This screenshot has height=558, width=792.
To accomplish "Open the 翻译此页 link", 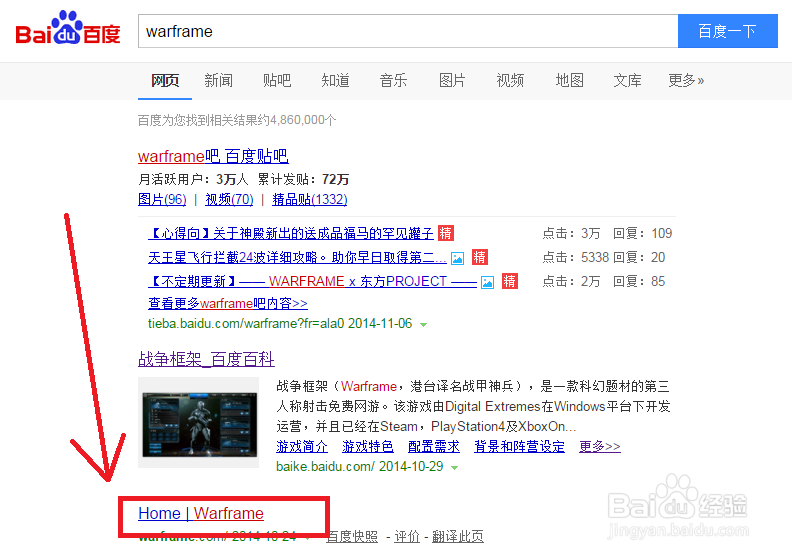I will tap(458, 536).
